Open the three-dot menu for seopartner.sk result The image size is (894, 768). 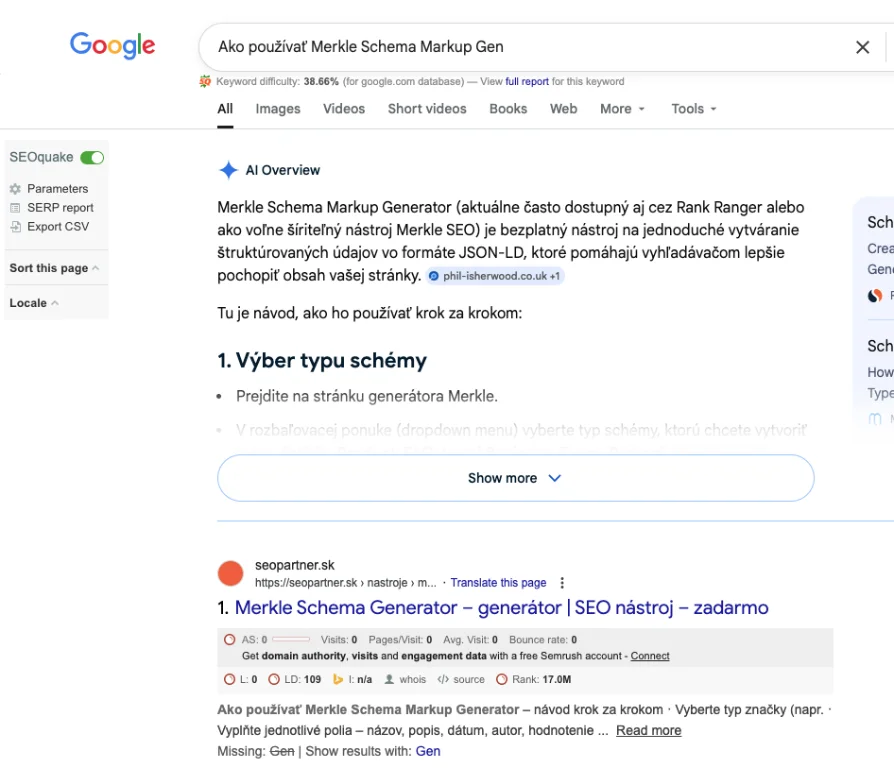coord(562,583)
